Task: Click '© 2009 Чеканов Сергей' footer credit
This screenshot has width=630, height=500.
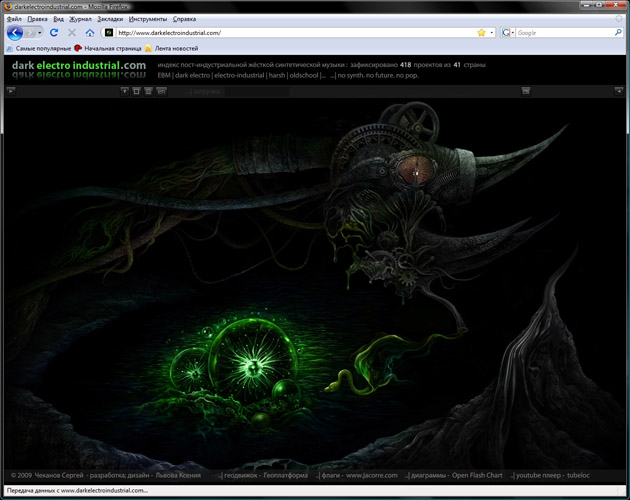Action: [47, 475]
